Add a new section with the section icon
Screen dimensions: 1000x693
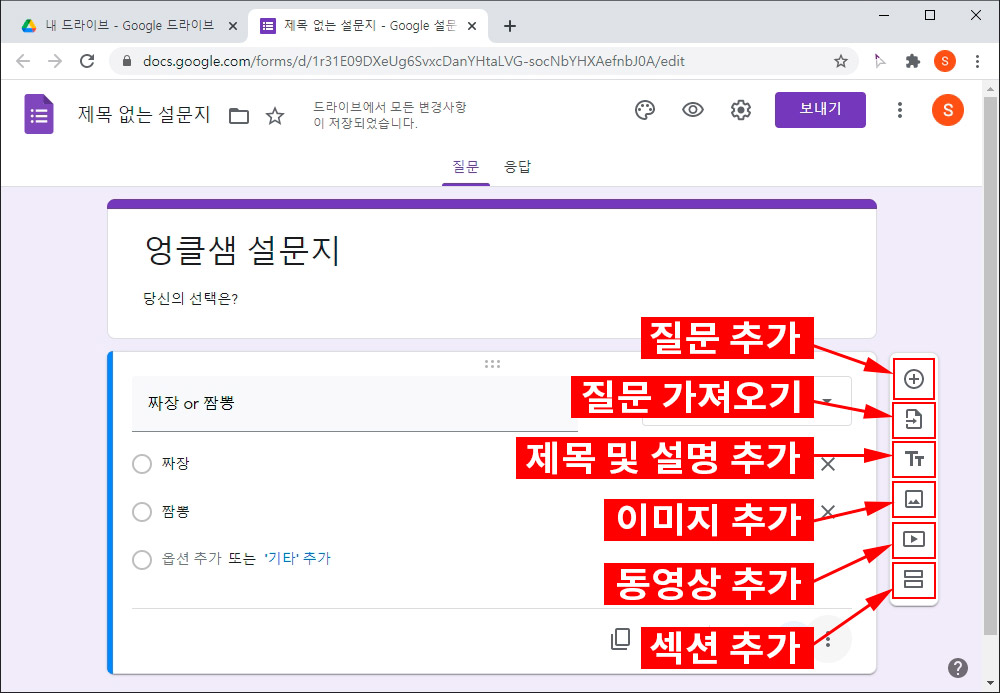tap(913, 580)
